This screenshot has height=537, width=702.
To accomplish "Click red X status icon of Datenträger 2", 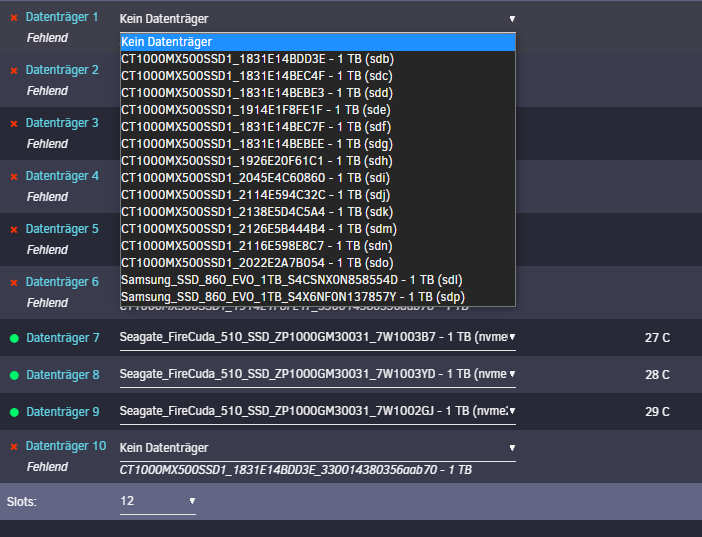I will (14, 71).
